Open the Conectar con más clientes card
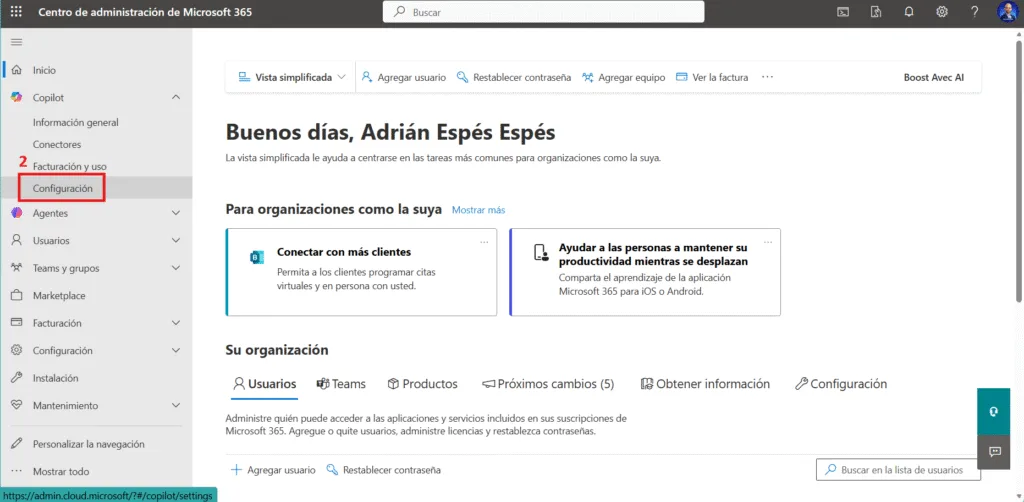This screenshot has width=1024, height=502. [361, 272]
